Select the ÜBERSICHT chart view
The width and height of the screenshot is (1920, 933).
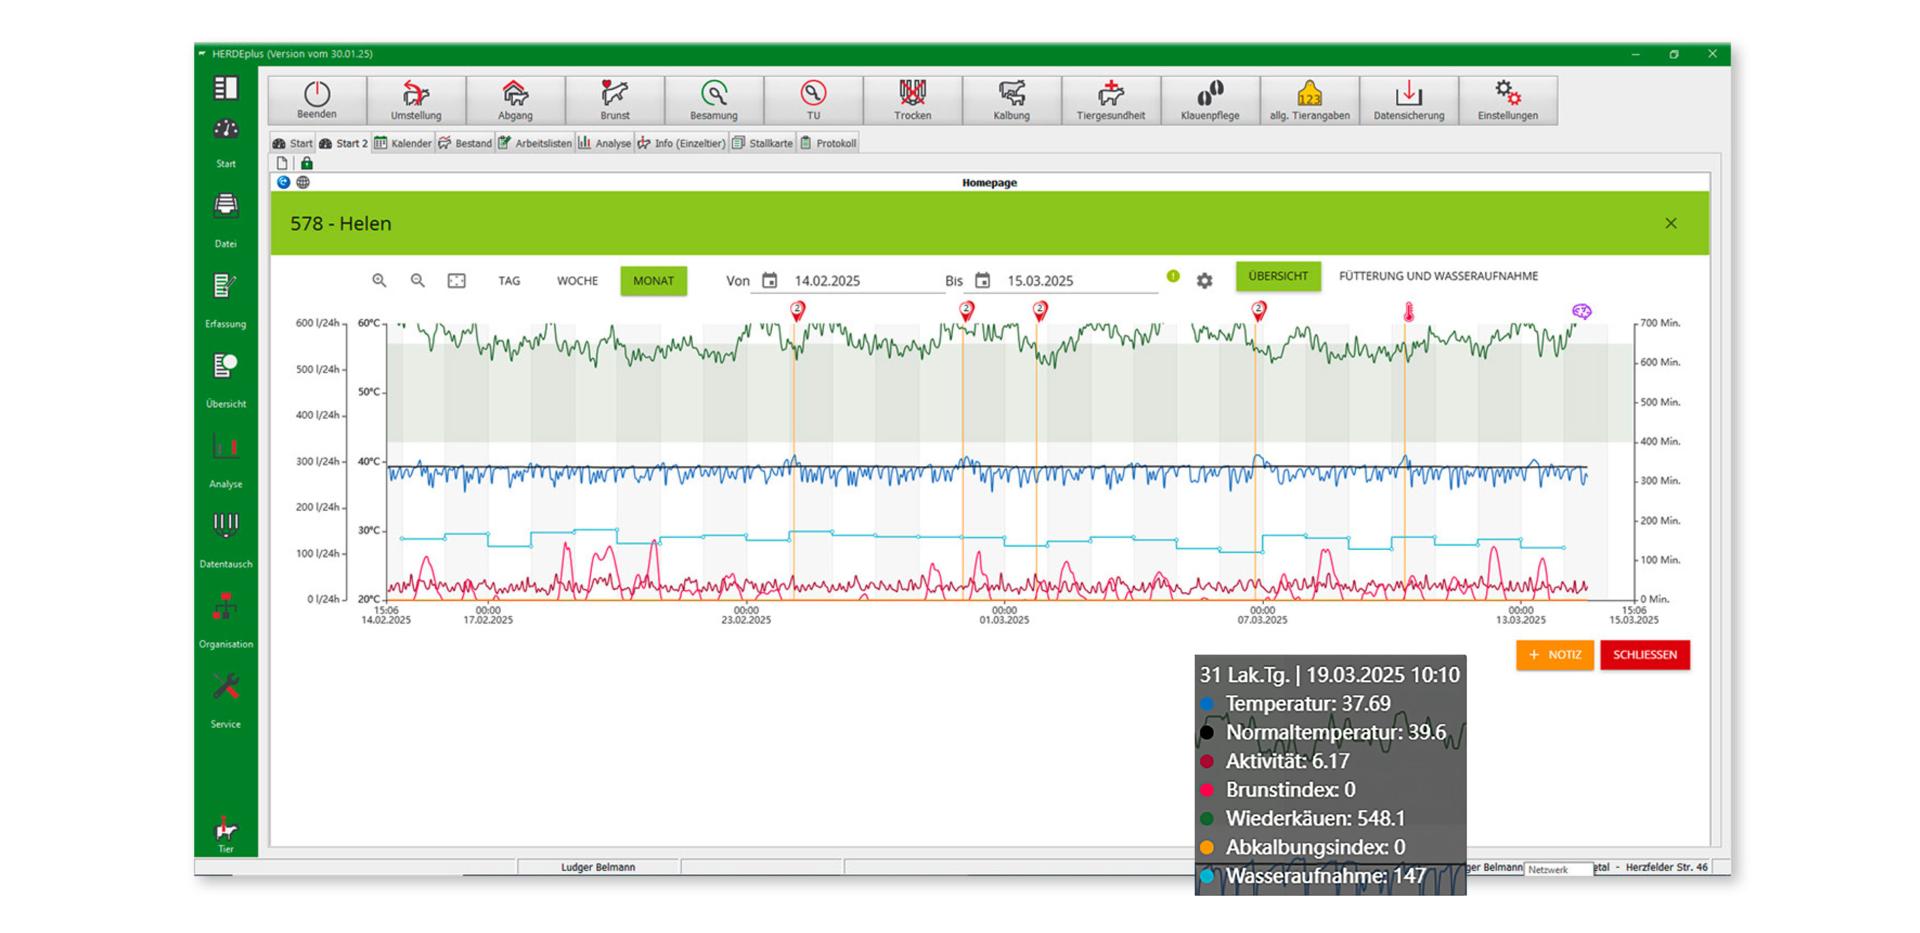coord(1278,276)
